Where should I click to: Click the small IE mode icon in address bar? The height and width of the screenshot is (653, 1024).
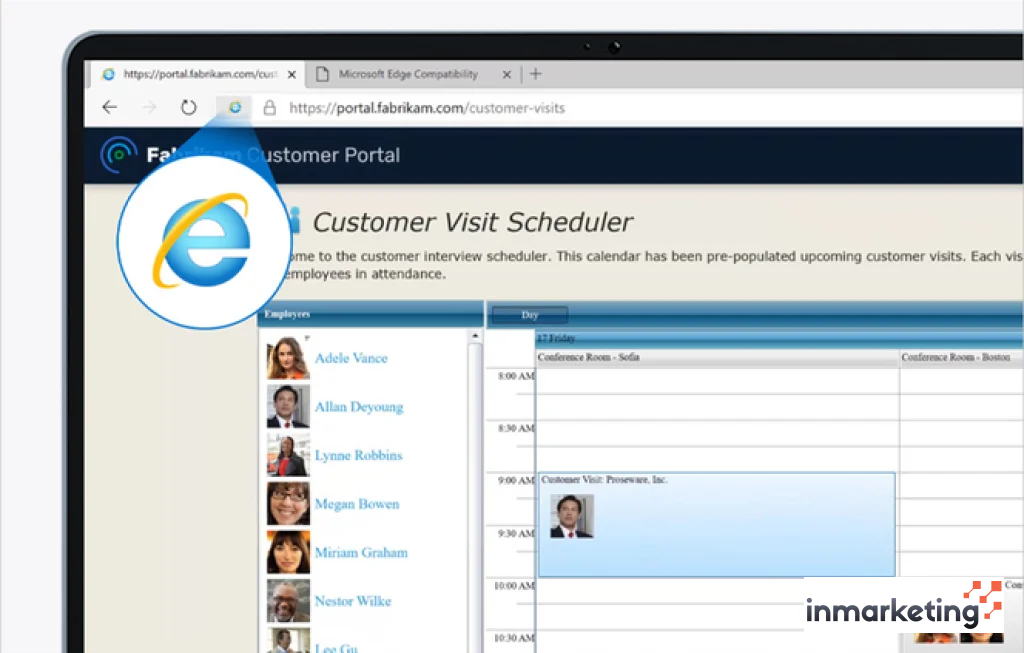click(235, 108)
